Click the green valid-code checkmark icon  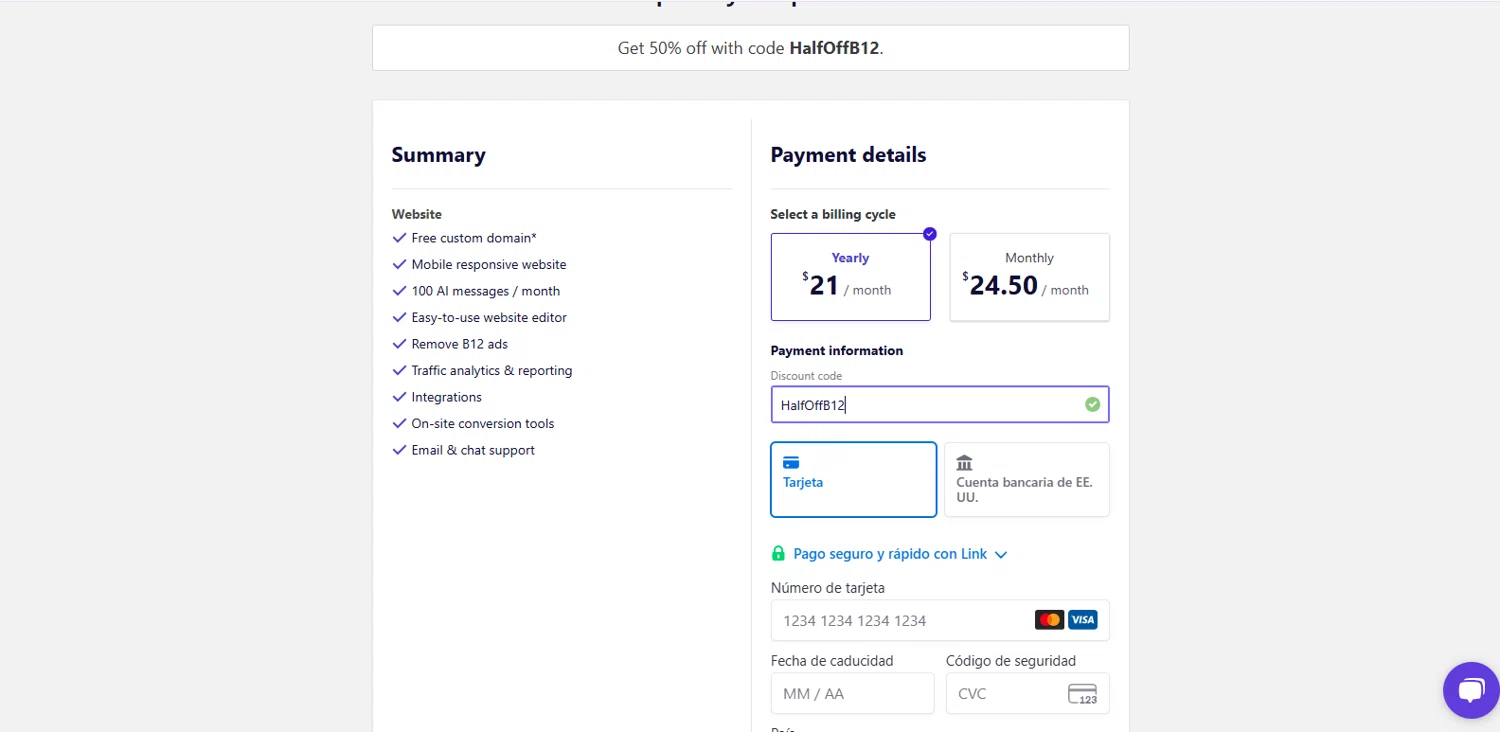[1092, 405]
